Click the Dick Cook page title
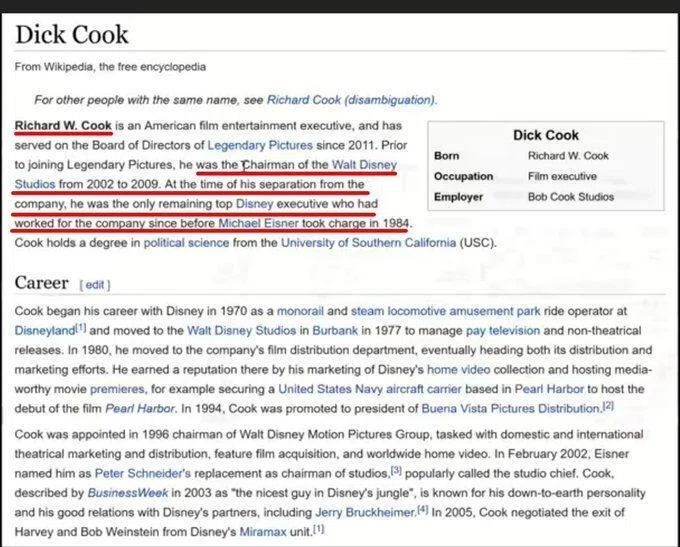 72,35
